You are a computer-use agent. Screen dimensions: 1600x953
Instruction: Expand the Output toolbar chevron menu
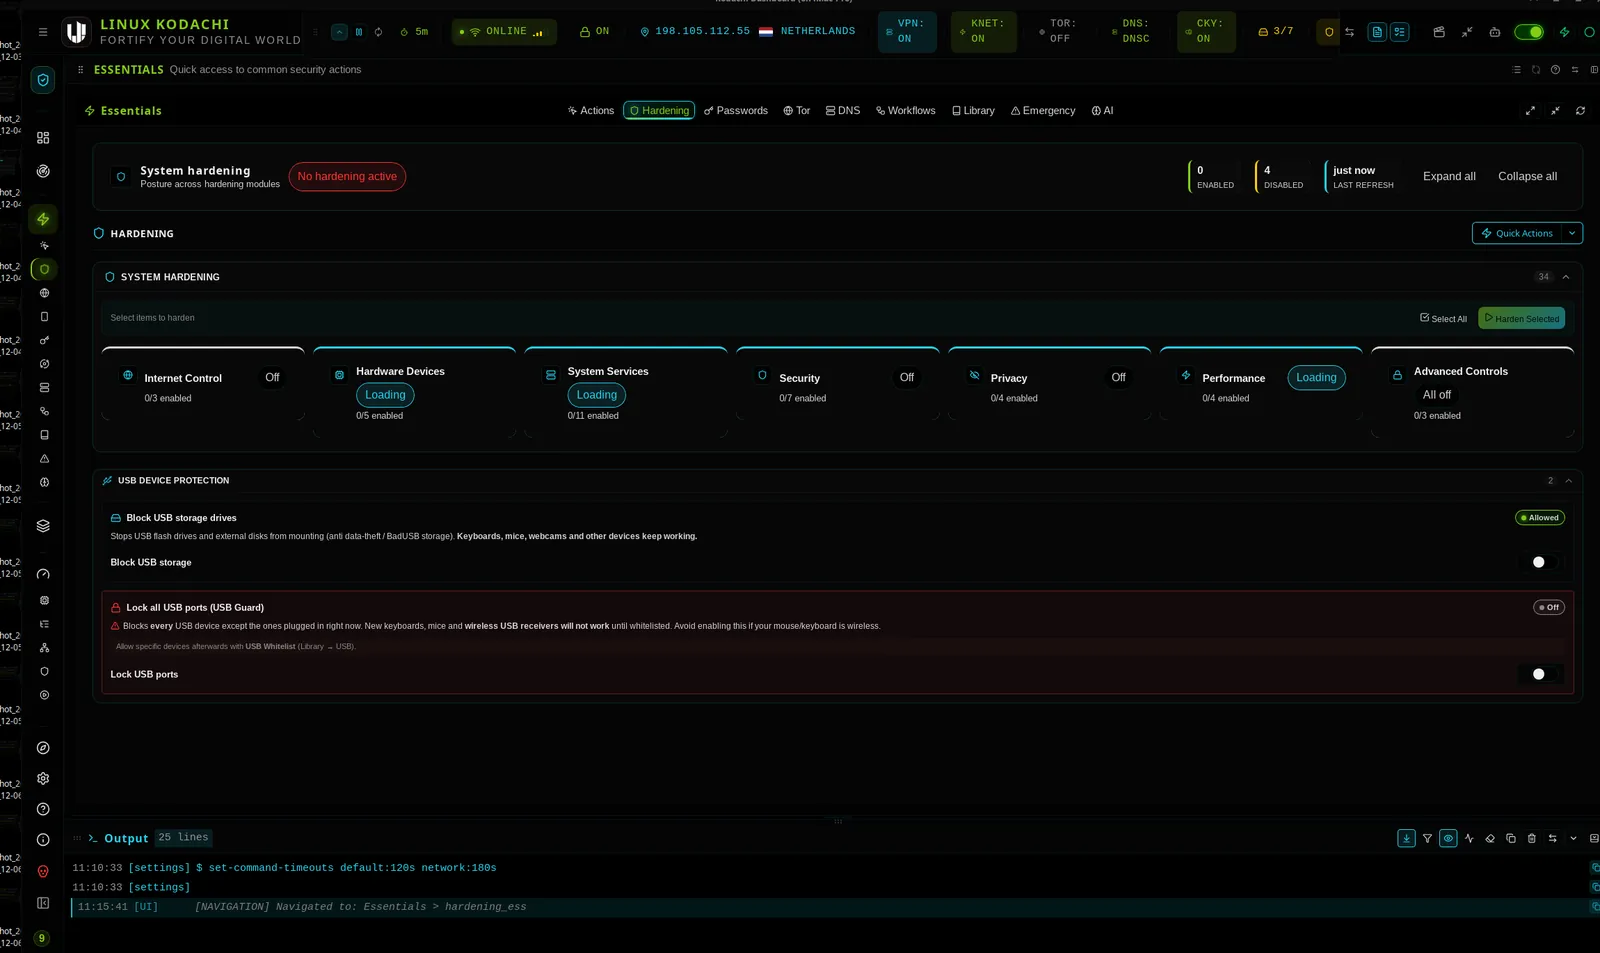pyautogui.click(x=1573, y=839)
